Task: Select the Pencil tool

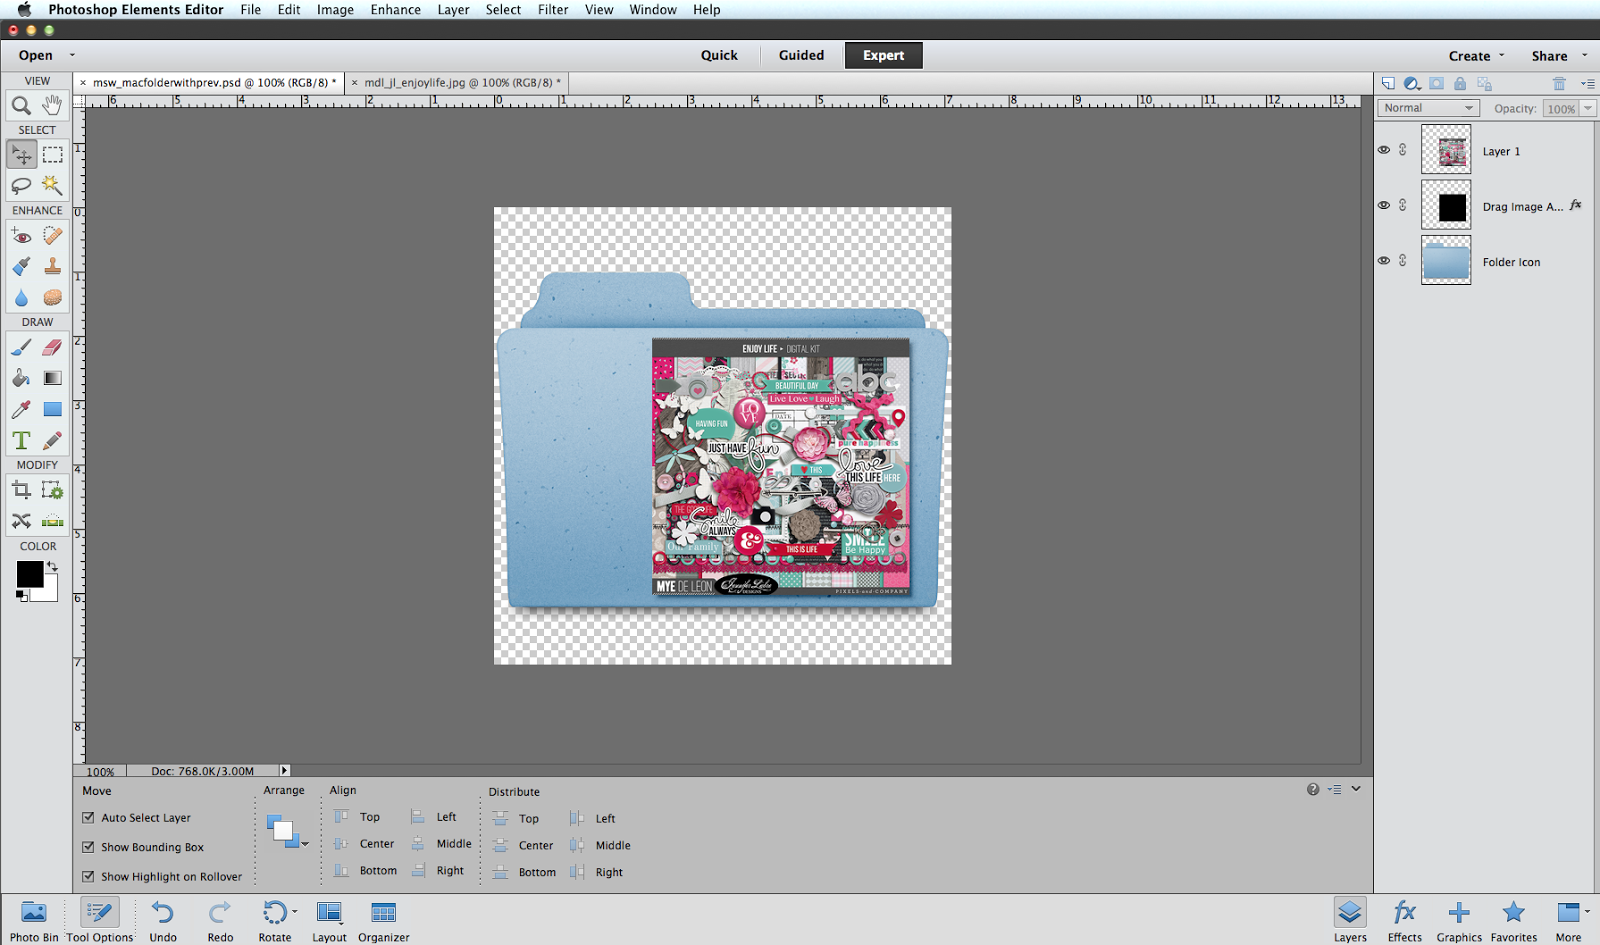Action: [52, 440]
